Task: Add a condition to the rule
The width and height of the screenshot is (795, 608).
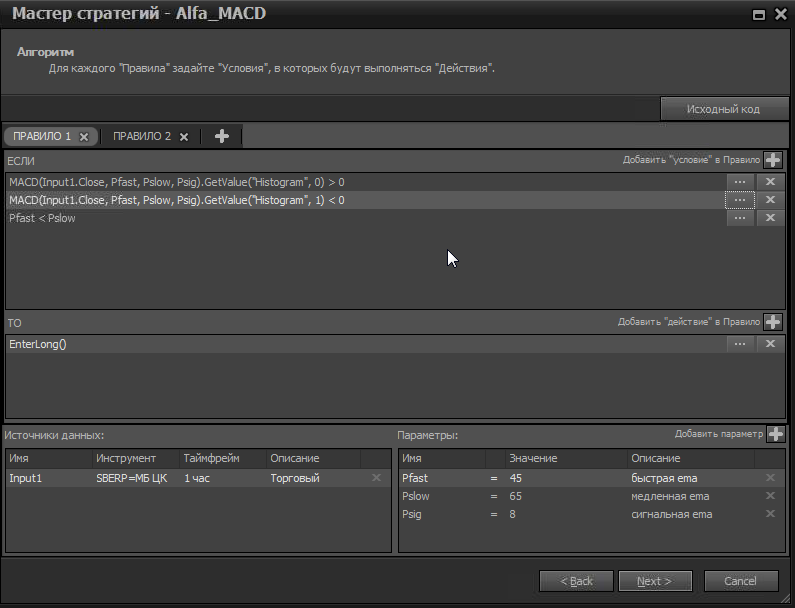Action: coord(773,160)
